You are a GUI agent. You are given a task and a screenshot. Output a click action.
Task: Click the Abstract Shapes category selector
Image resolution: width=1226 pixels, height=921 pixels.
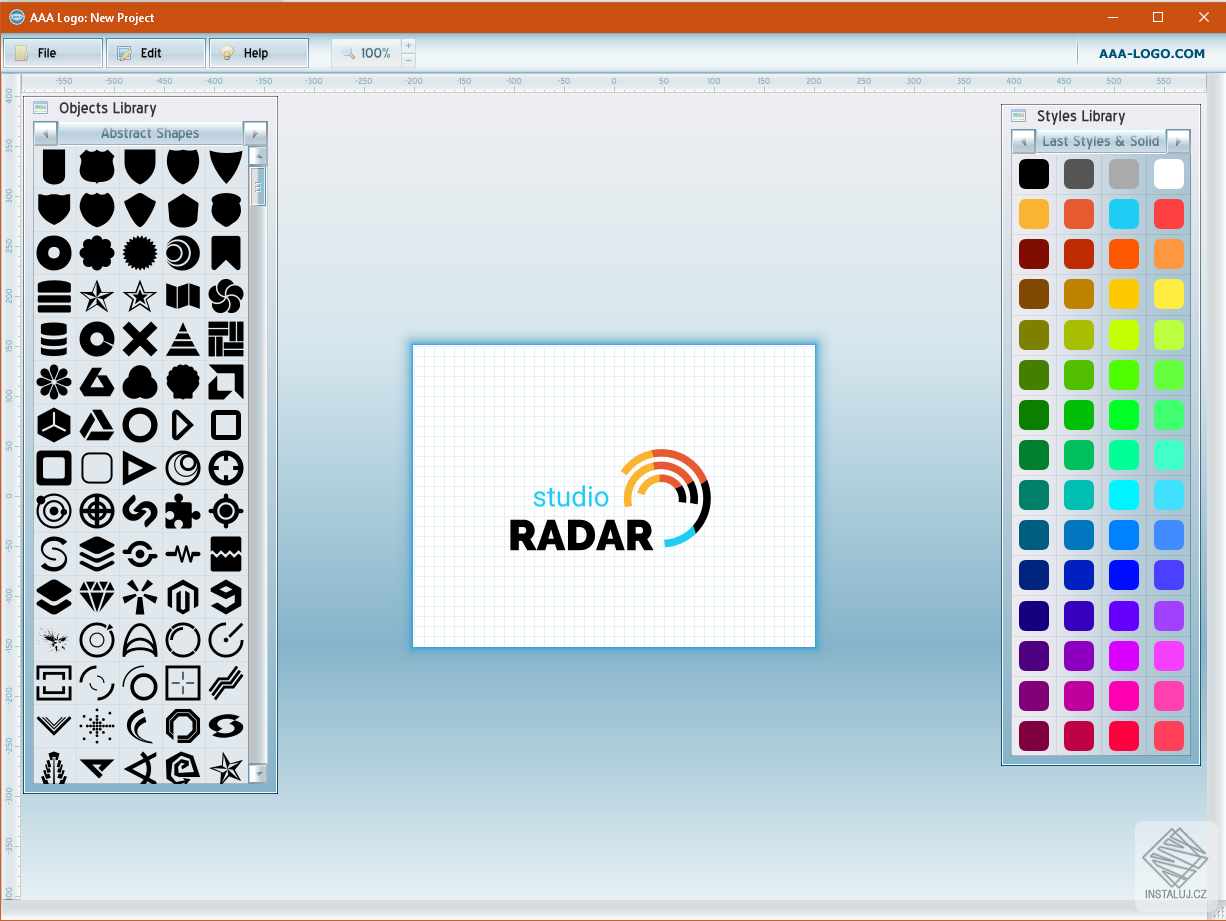coord(150,133)
